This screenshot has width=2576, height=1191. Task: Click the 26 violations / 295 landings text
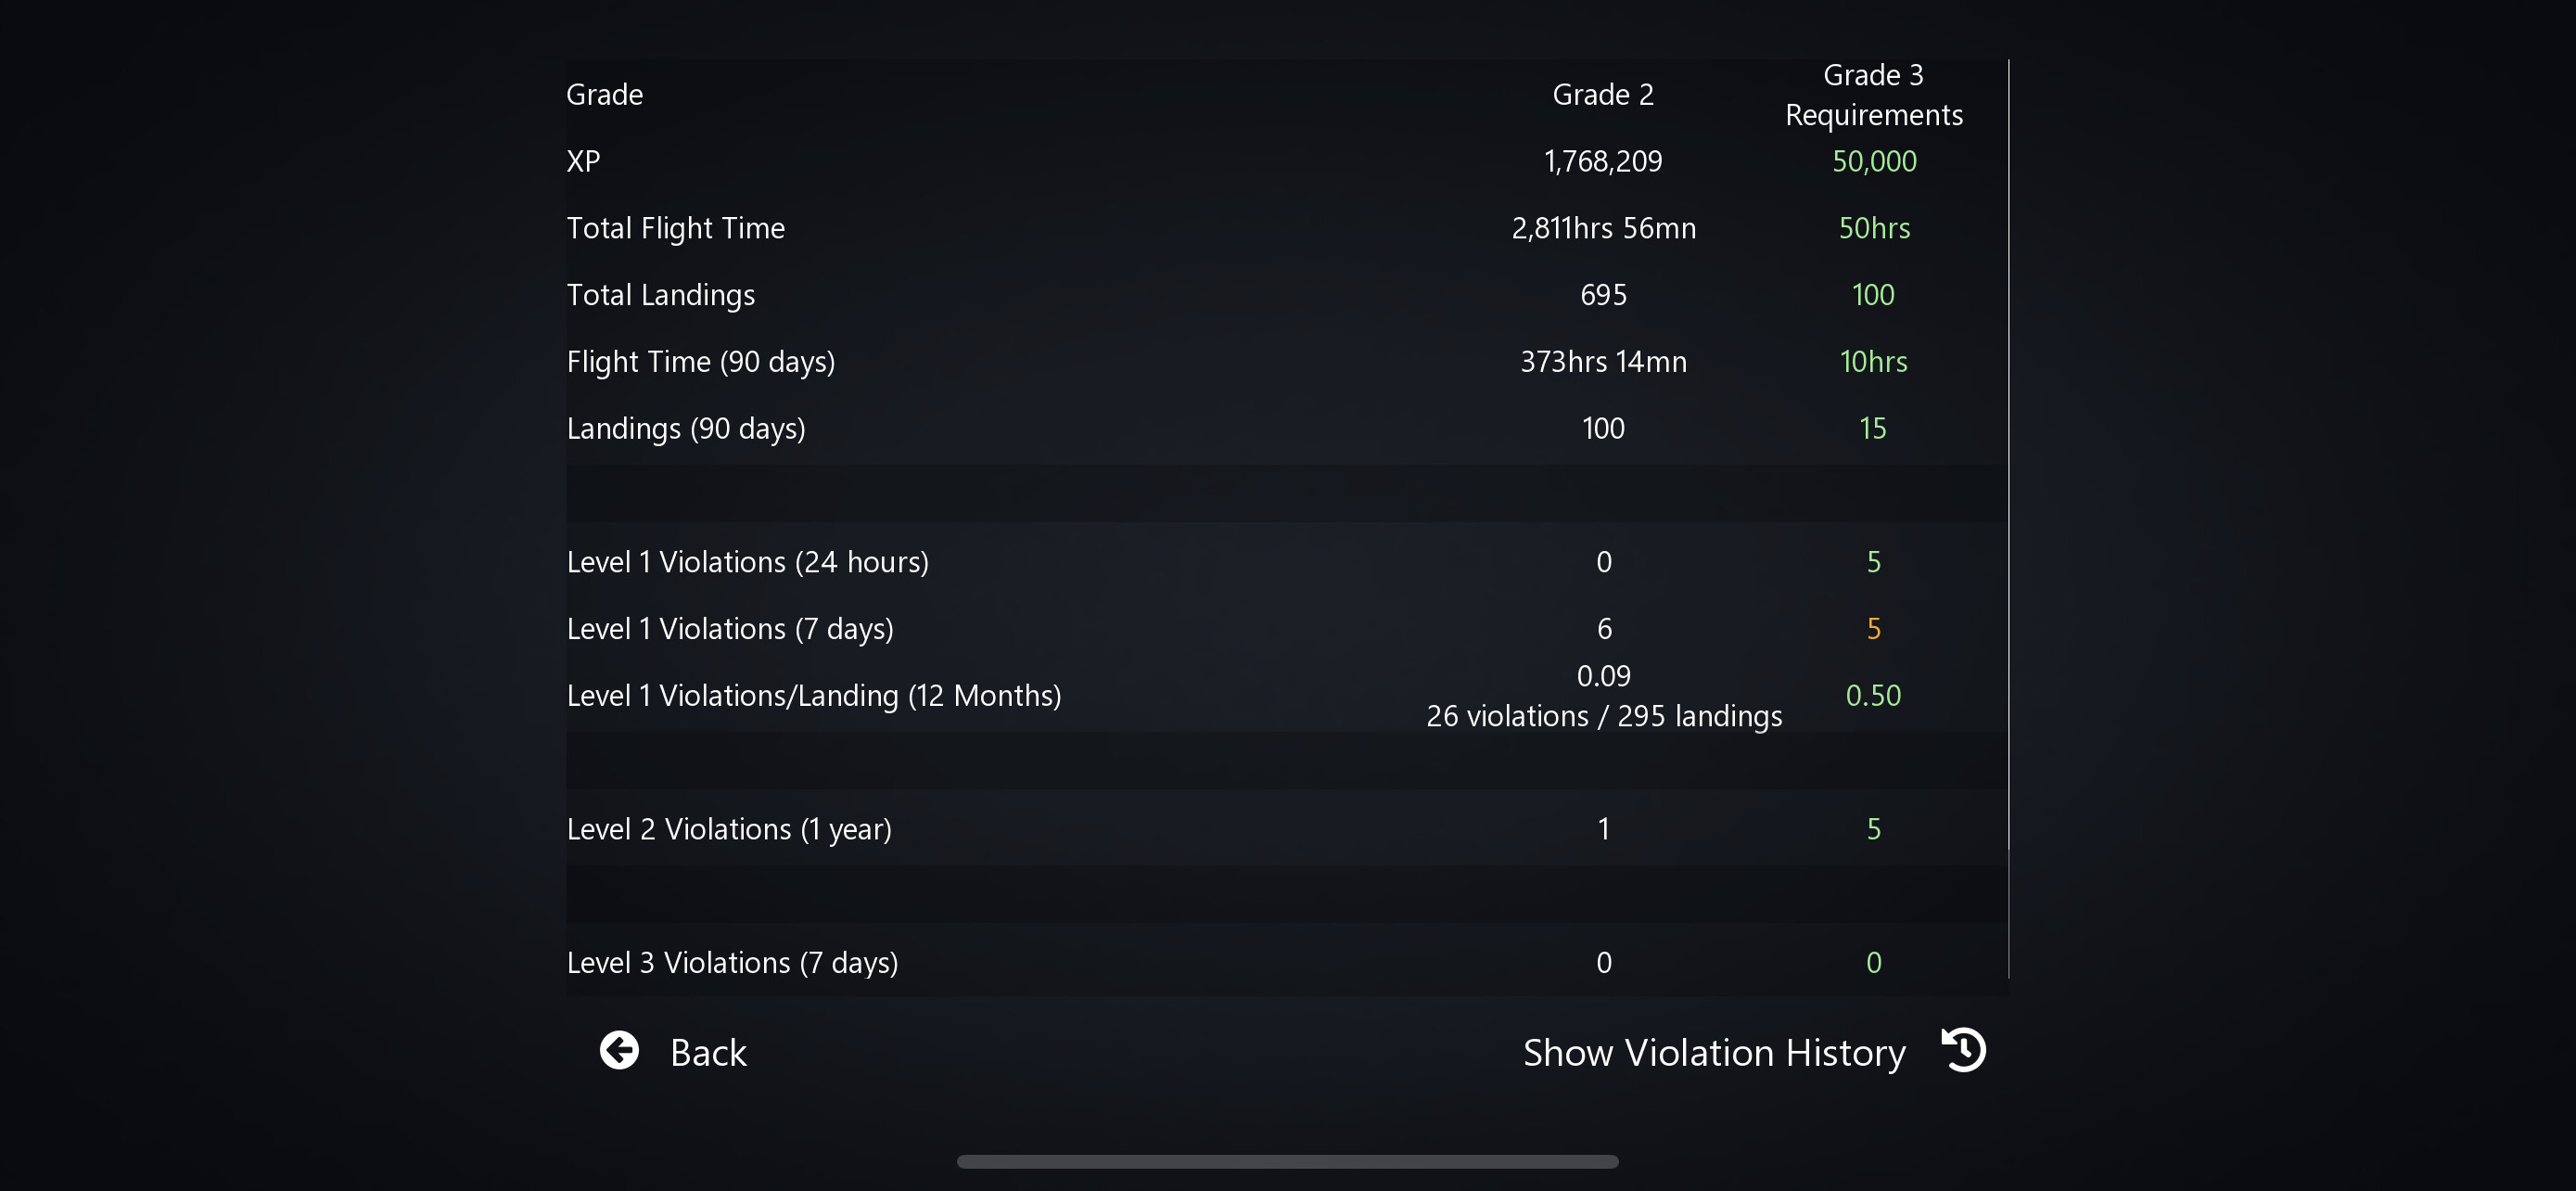1603,717
